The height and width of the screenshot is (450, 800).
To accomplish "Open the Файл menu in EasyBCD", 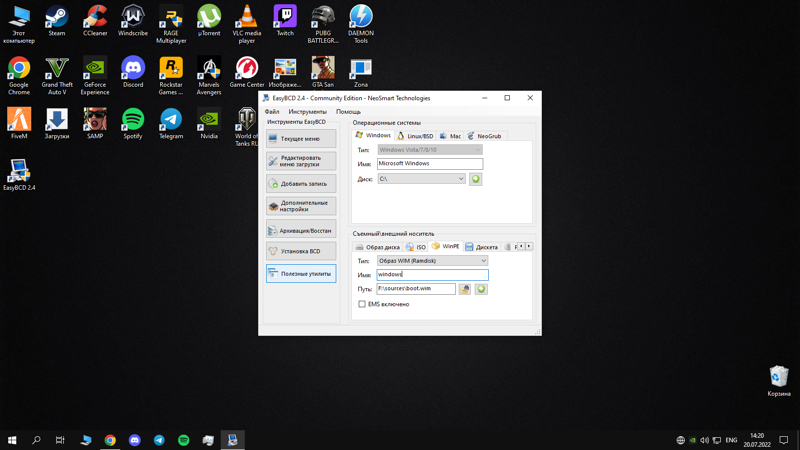I will pyautogui.click(x=272, y=112).
